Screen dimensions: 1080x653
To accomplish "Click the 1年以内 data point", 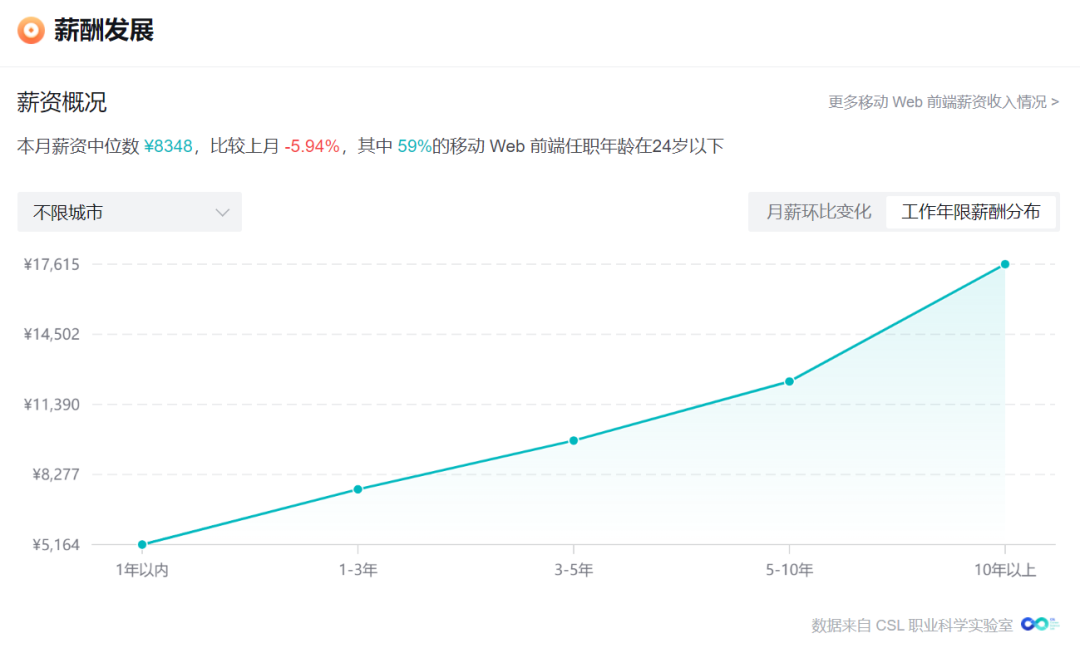I will 142,544.
